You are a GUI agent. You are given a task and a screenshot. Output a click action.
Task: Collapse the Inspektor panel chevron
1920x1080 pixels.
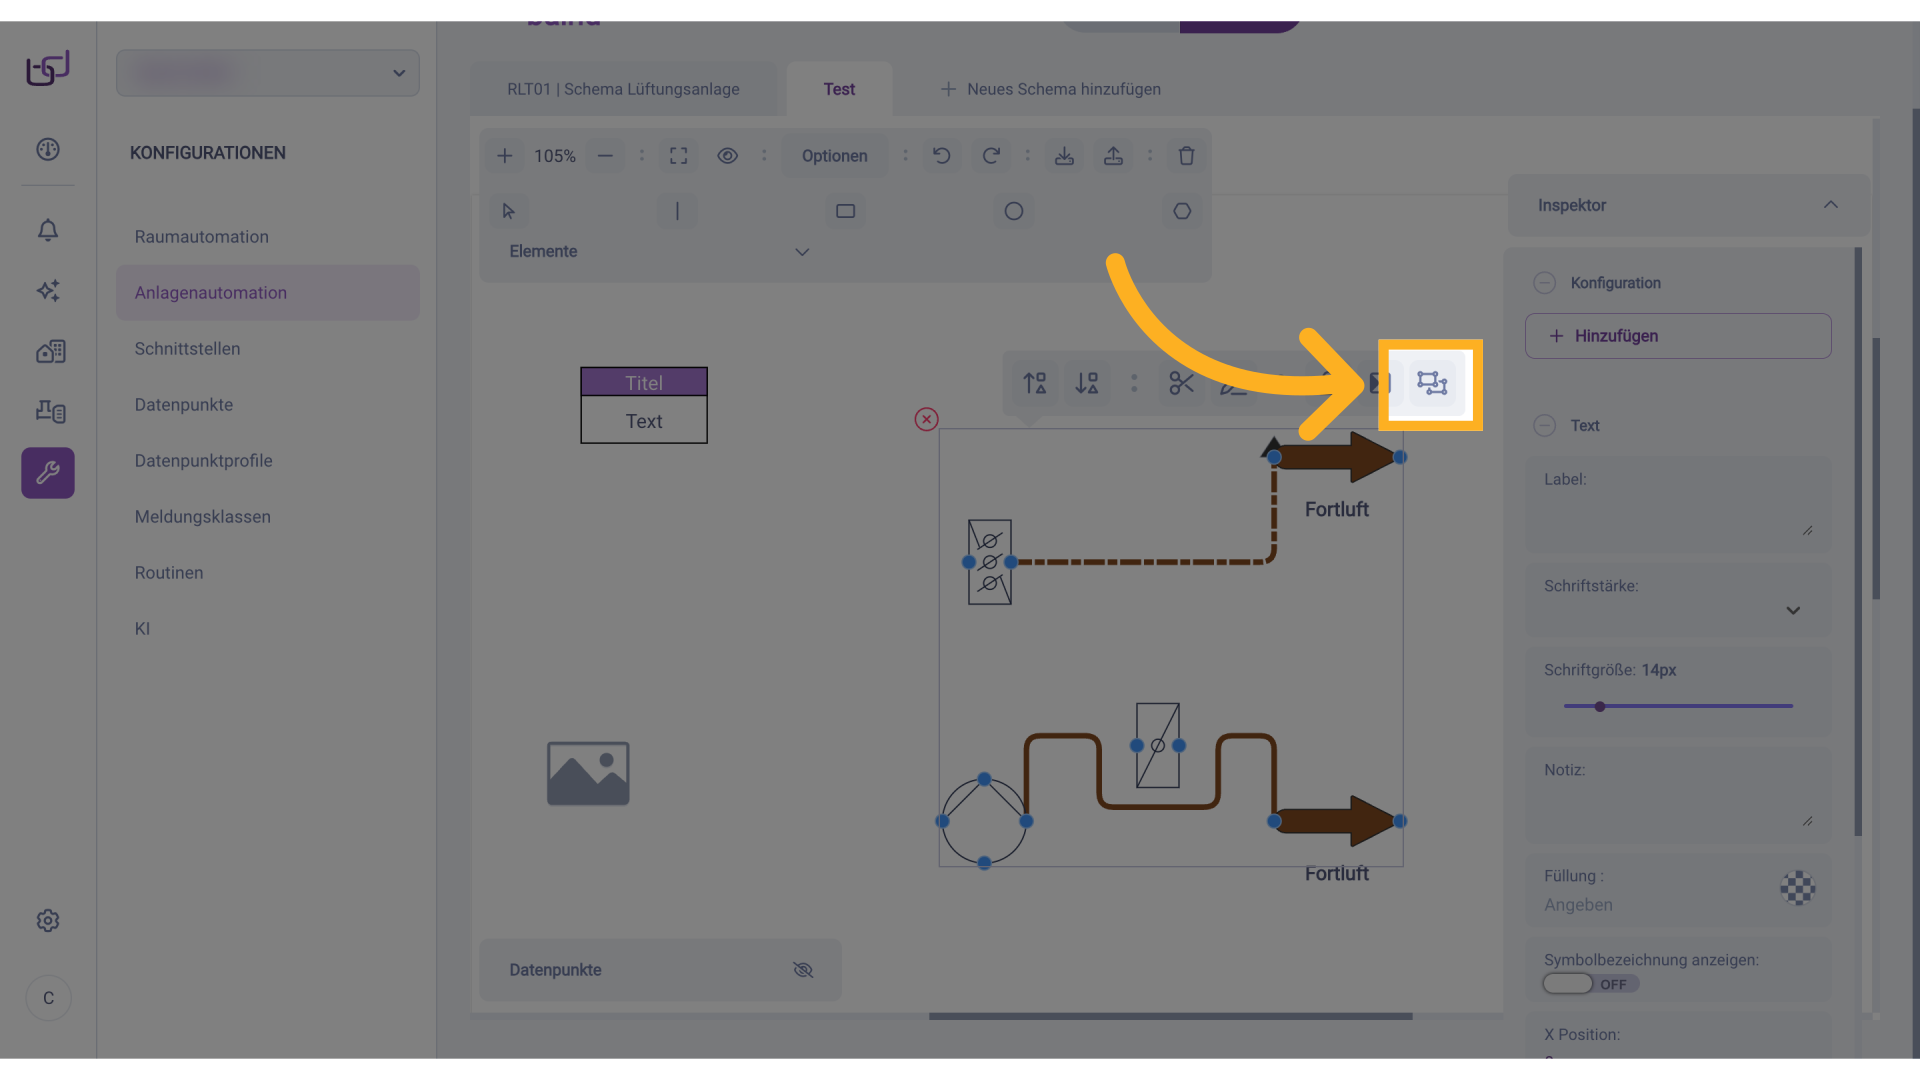1830,205
